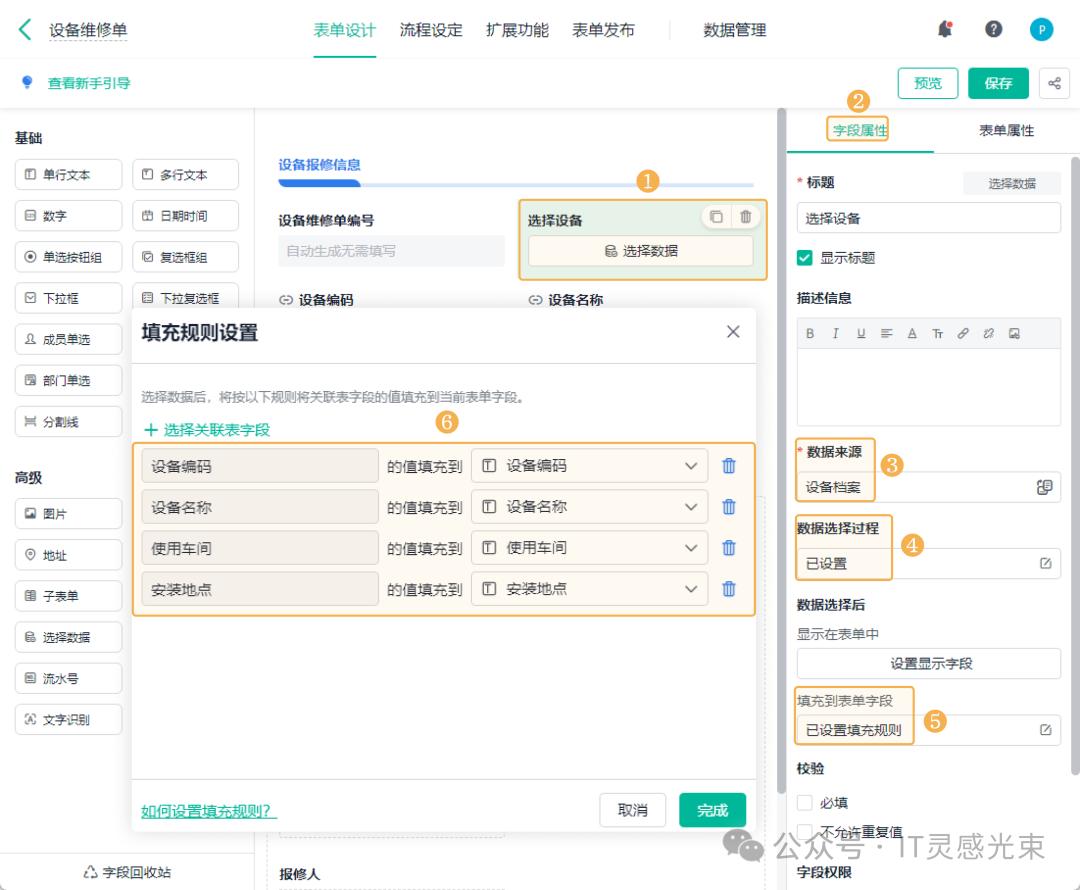
Task: Click the notification bell icon
Action: [x=944, y=29]
